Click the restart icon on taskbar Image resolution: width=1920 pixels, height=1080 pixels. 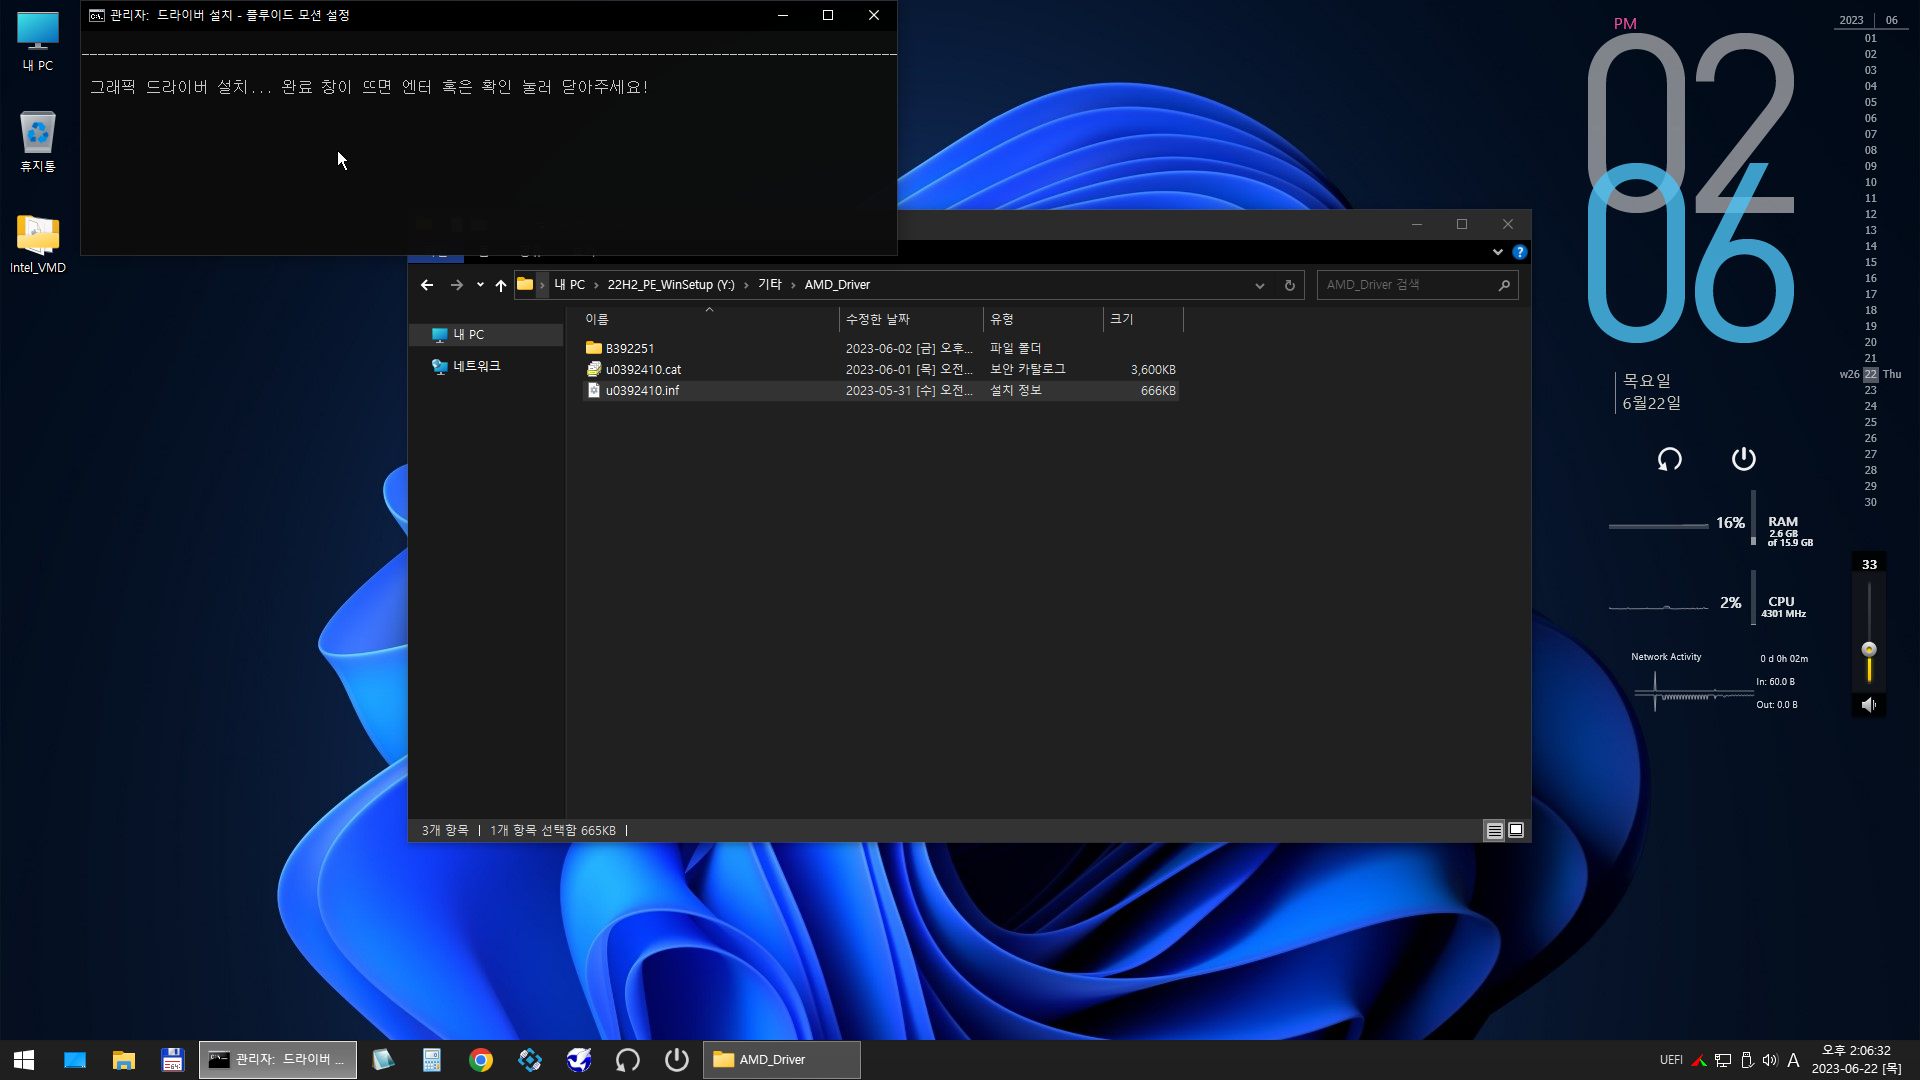628,1060
